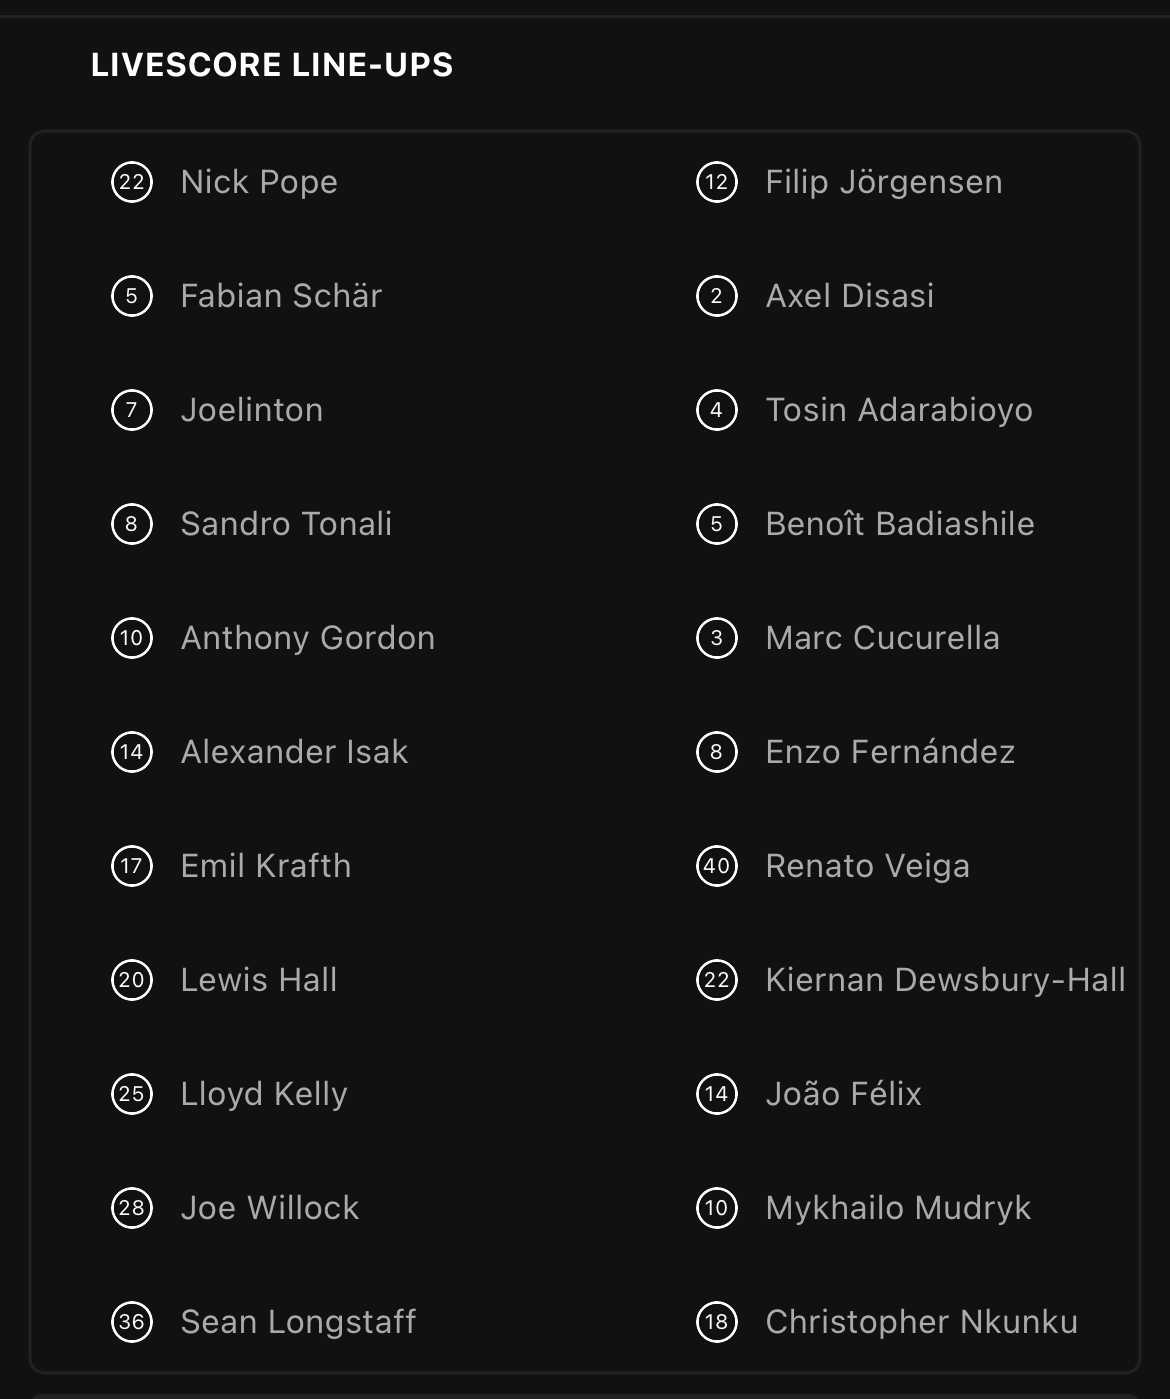Open Axel Disasi's player profile
1170x1399 pixels.
tap(850, 296)
